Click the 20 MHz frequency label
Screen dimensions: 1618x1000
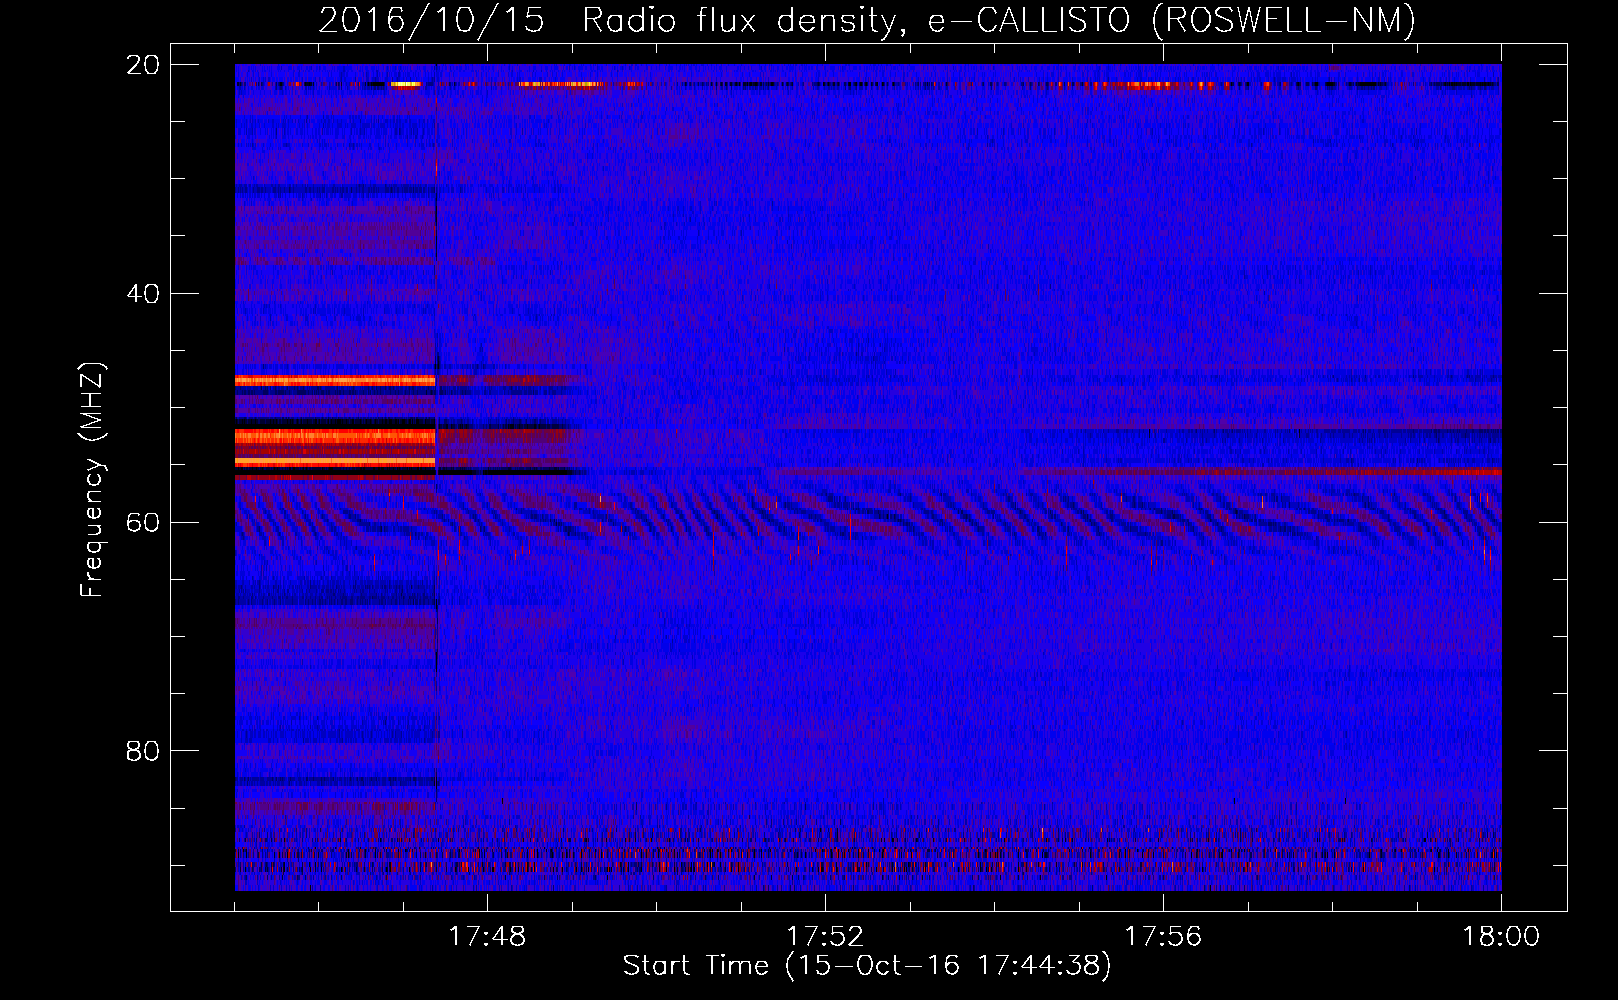click(143, 65)
